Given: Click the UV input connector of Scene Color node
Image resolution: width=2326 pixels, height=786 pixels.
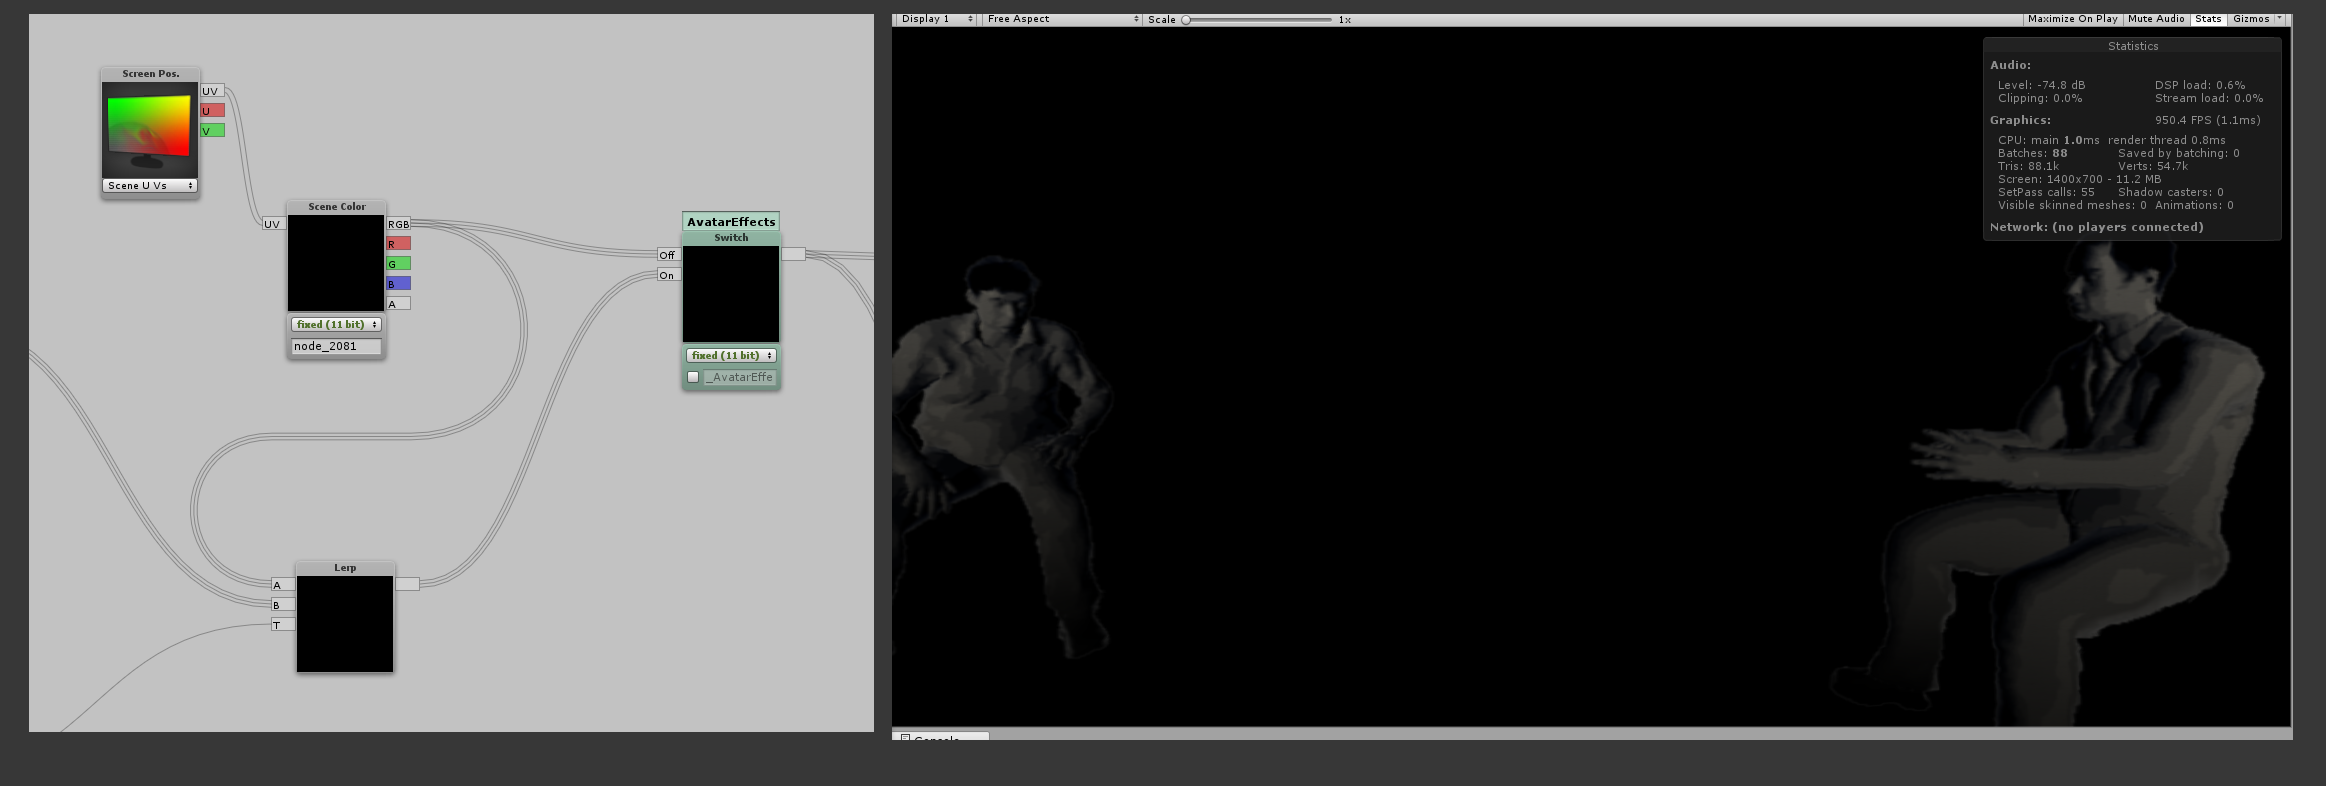Looking at the screenshot, I should 273,224.
